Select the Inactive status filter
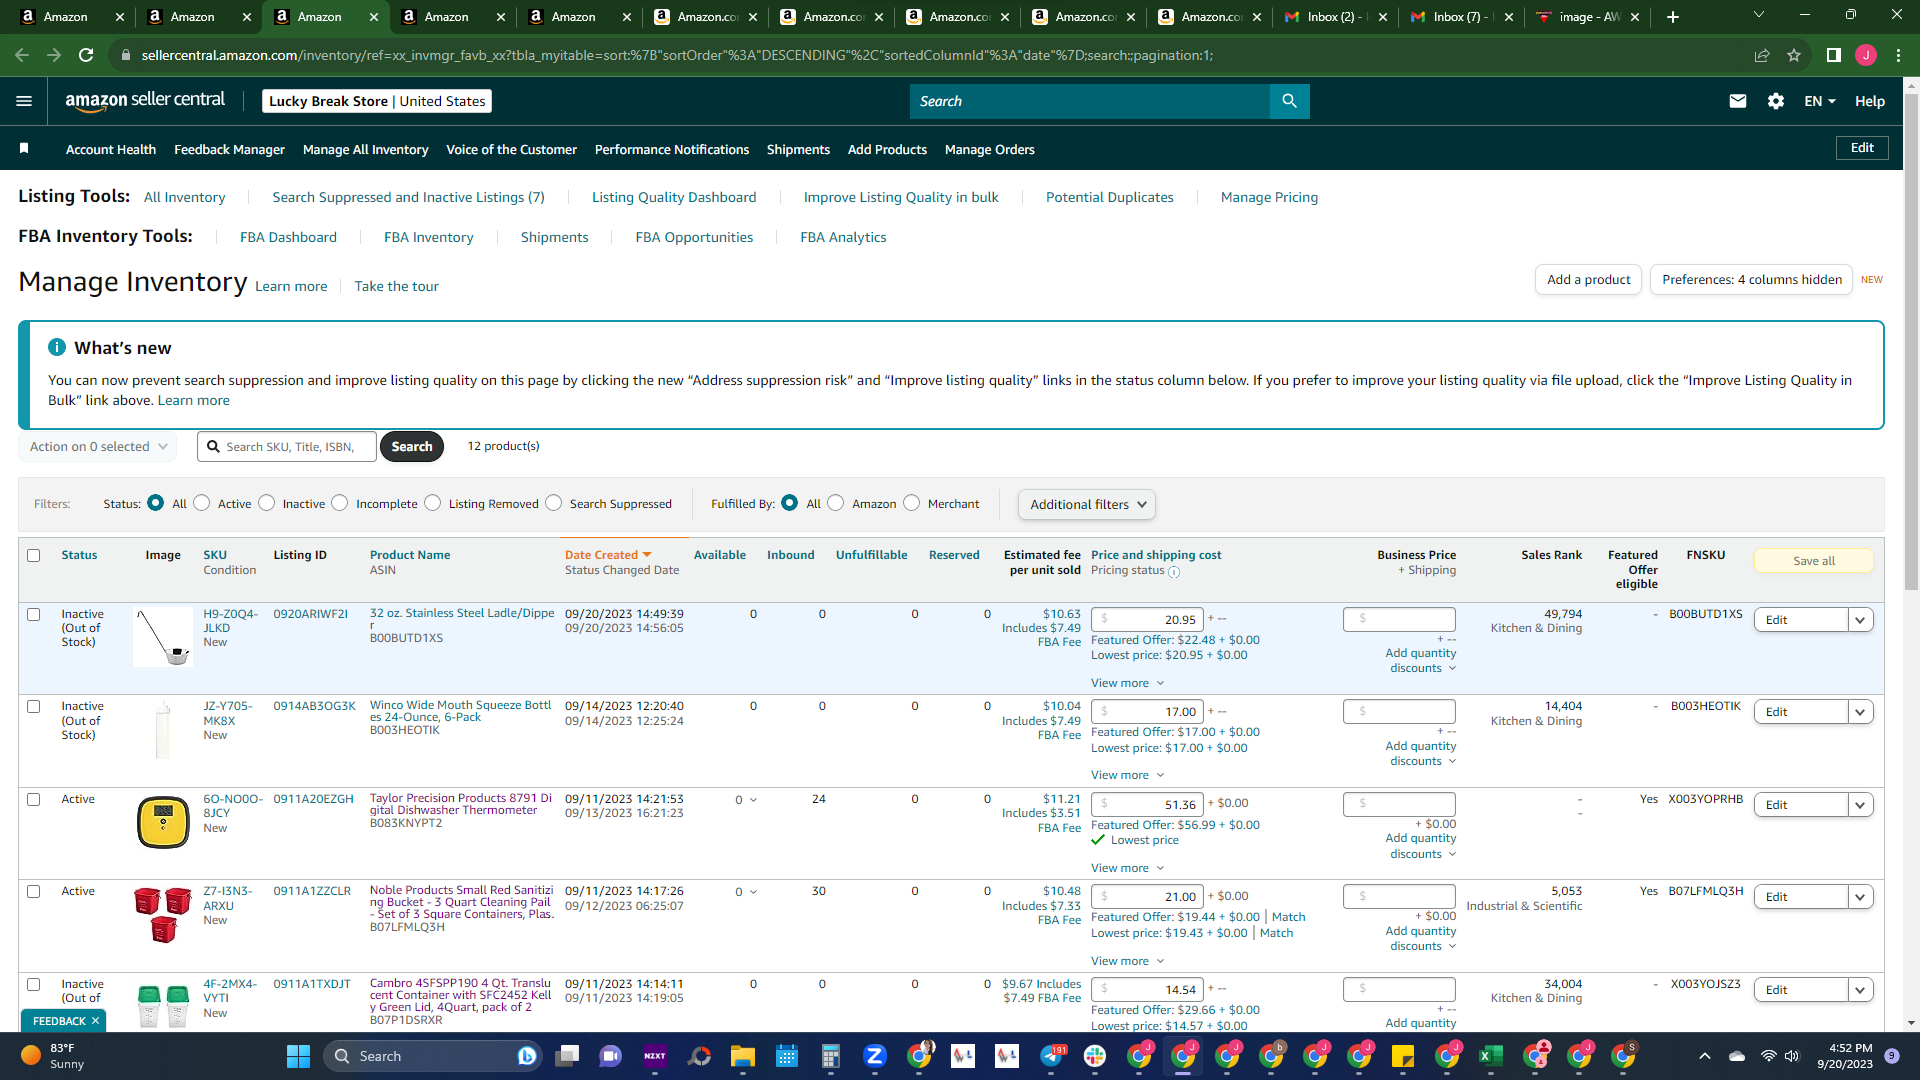 pyautogui.click(x=267, y=503)
